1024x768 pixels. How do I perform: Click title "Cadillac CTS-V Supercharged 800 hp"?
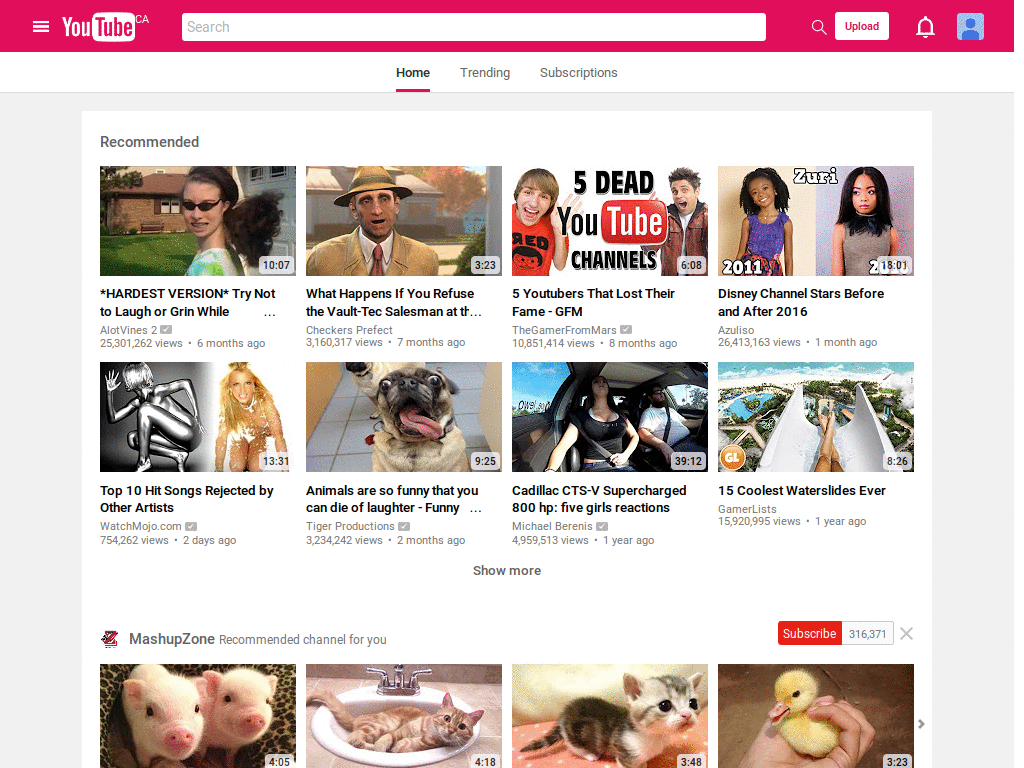pyautogui.click(x=599, y=499)
